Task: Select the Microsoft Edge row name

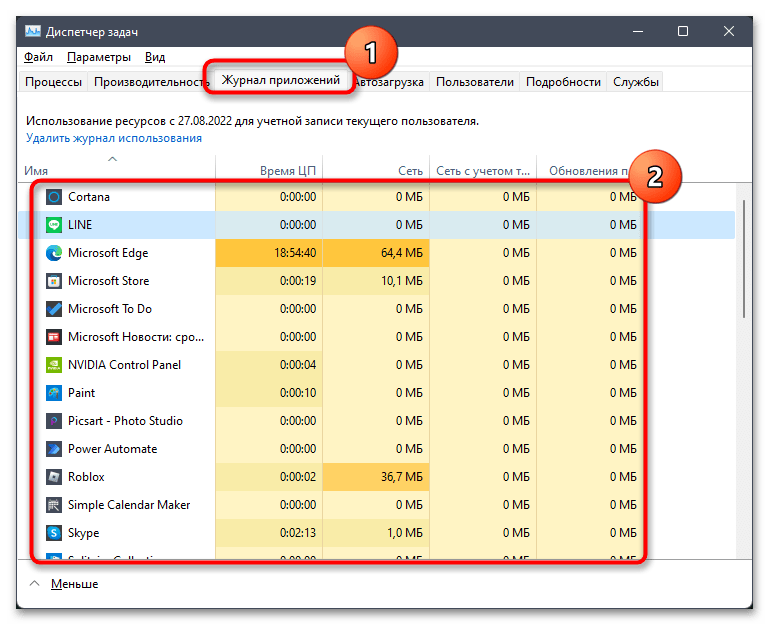Action: 108,253
